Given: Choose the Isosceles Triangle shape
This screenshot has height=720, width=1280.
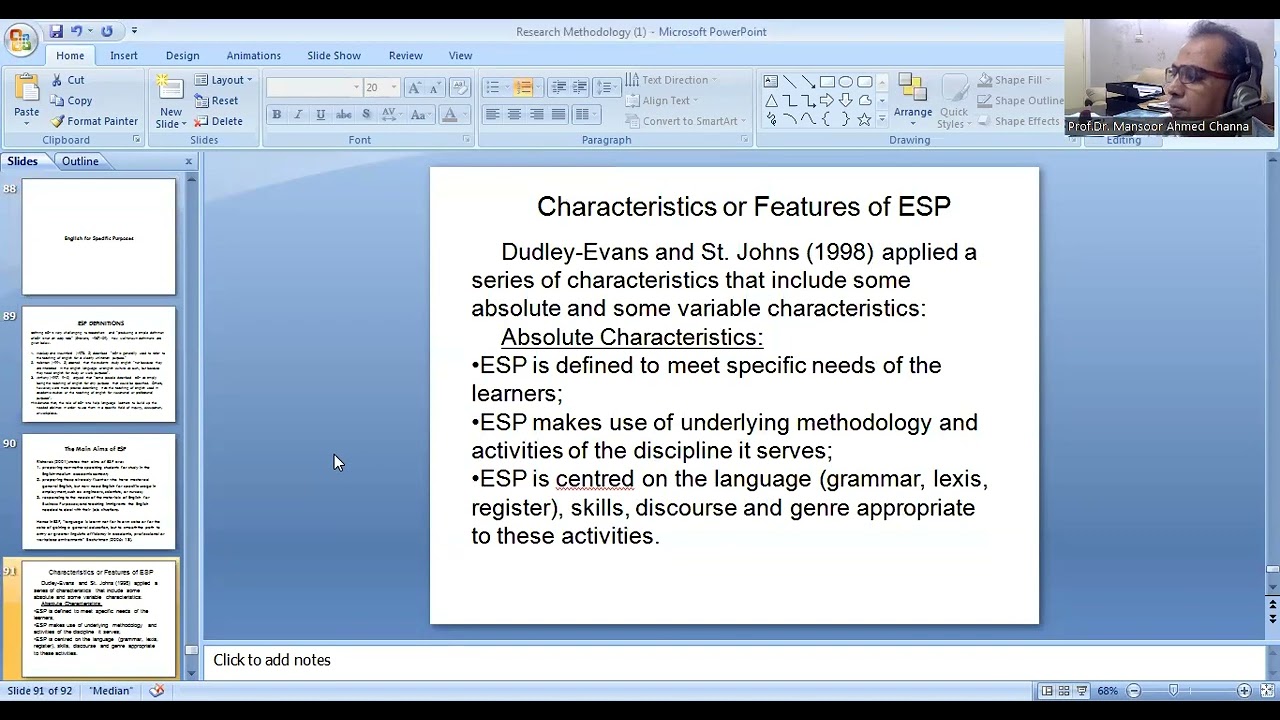Looking at the screenshot, I should pos(770,100).
